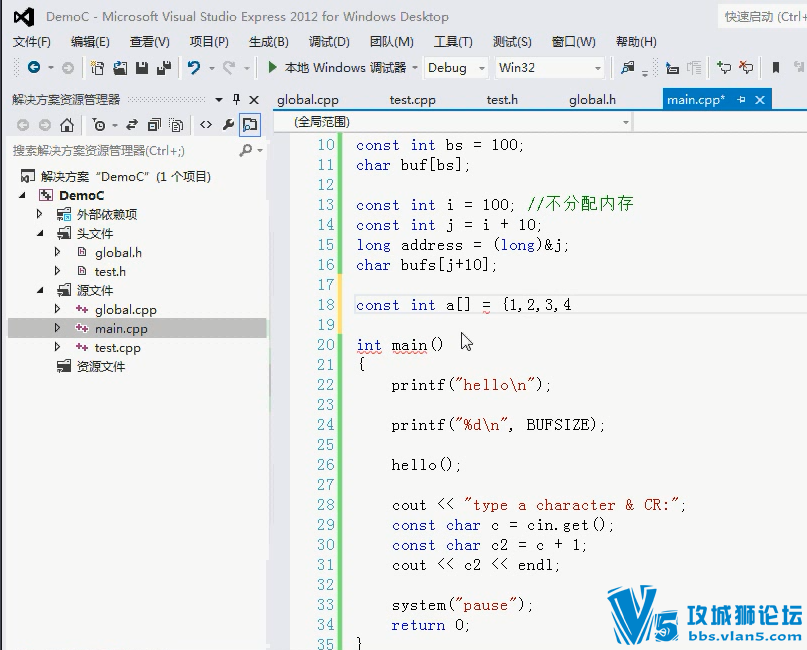The width and height of the screenshot is (807, 650).
Task: Collapse the 头文件 folder
Action: [x=40, y=234]
